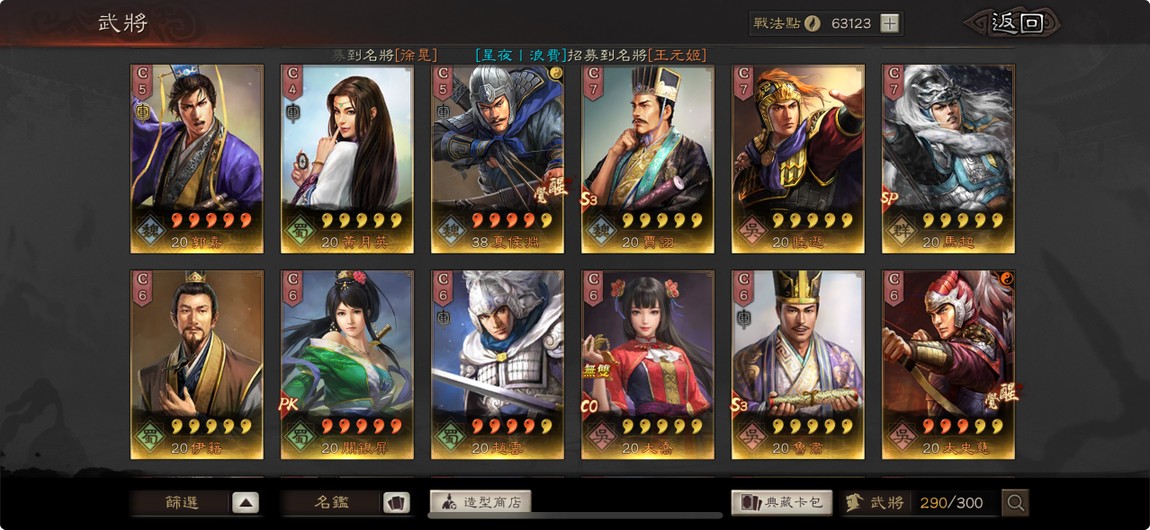Select the 黃月英 hero card
Image resolution: width=1150 pixels, height=530 pixels.
[347, 159]
